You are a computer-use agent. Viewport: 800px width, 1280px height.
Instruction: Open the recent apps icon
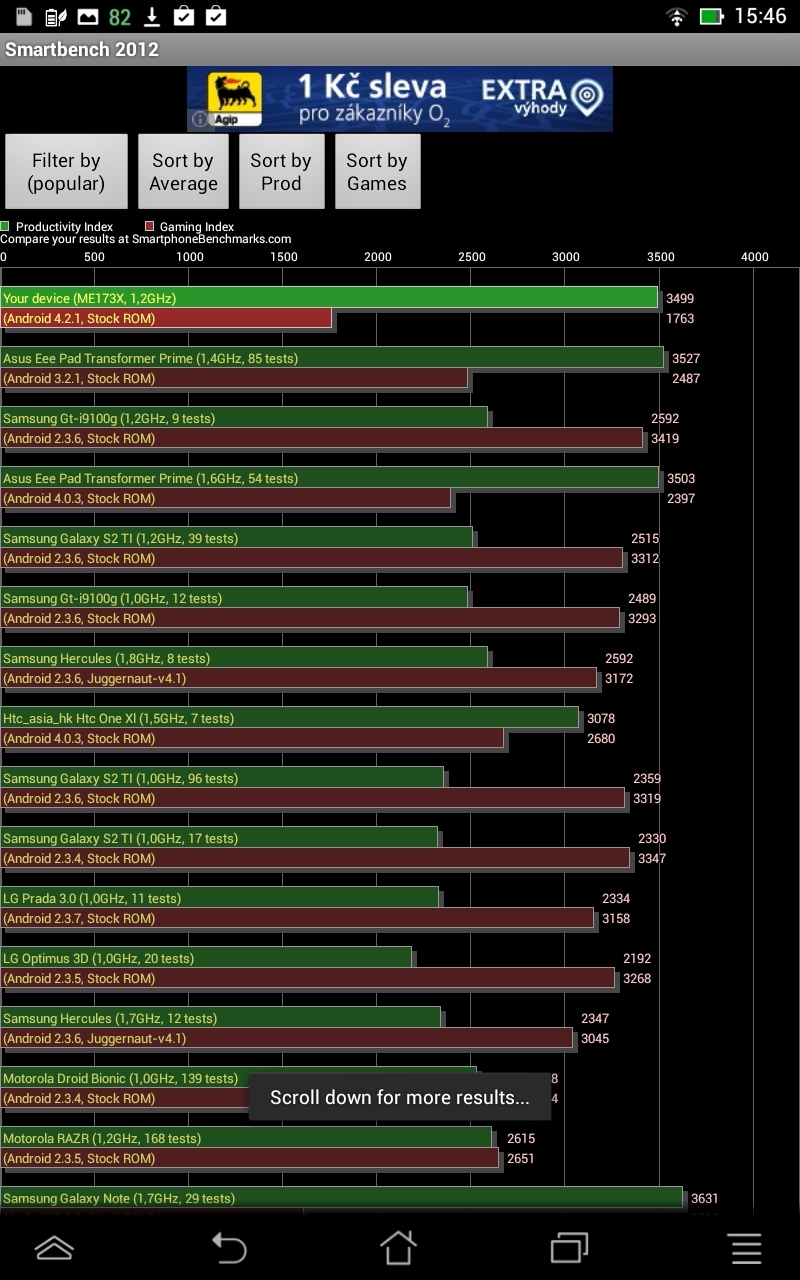tap(569, 1247)
